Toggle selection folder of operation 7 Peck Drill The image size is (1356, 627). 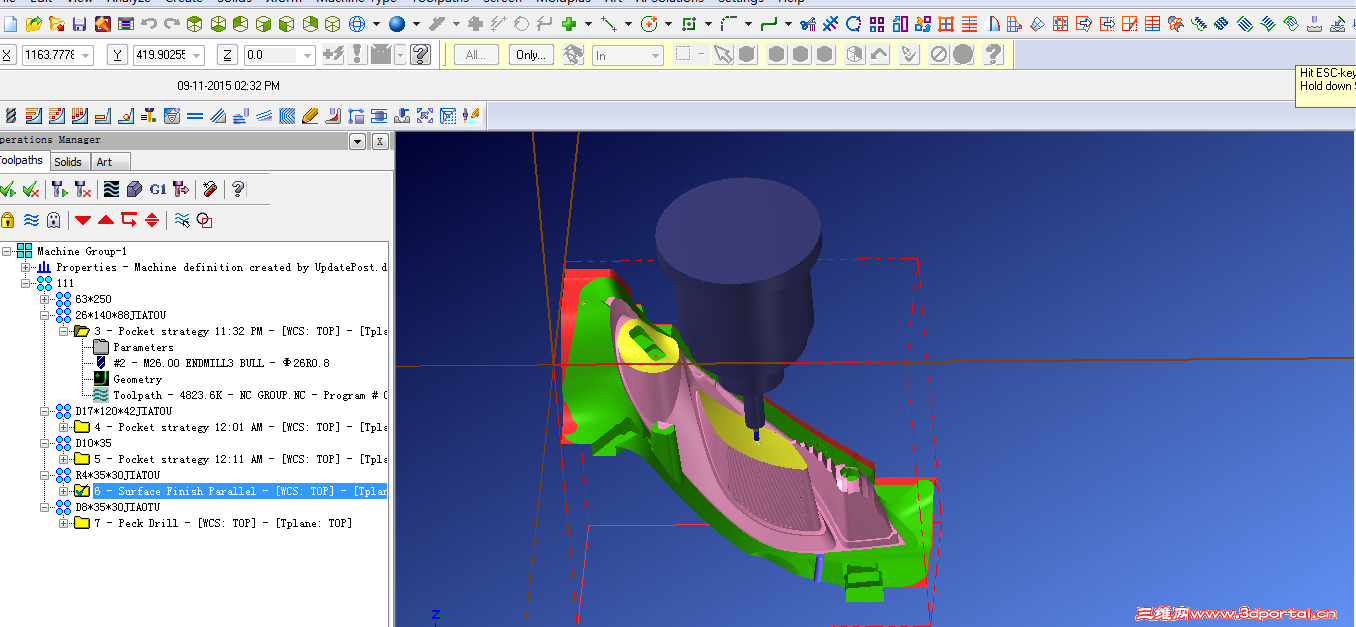tap(82, 523)
